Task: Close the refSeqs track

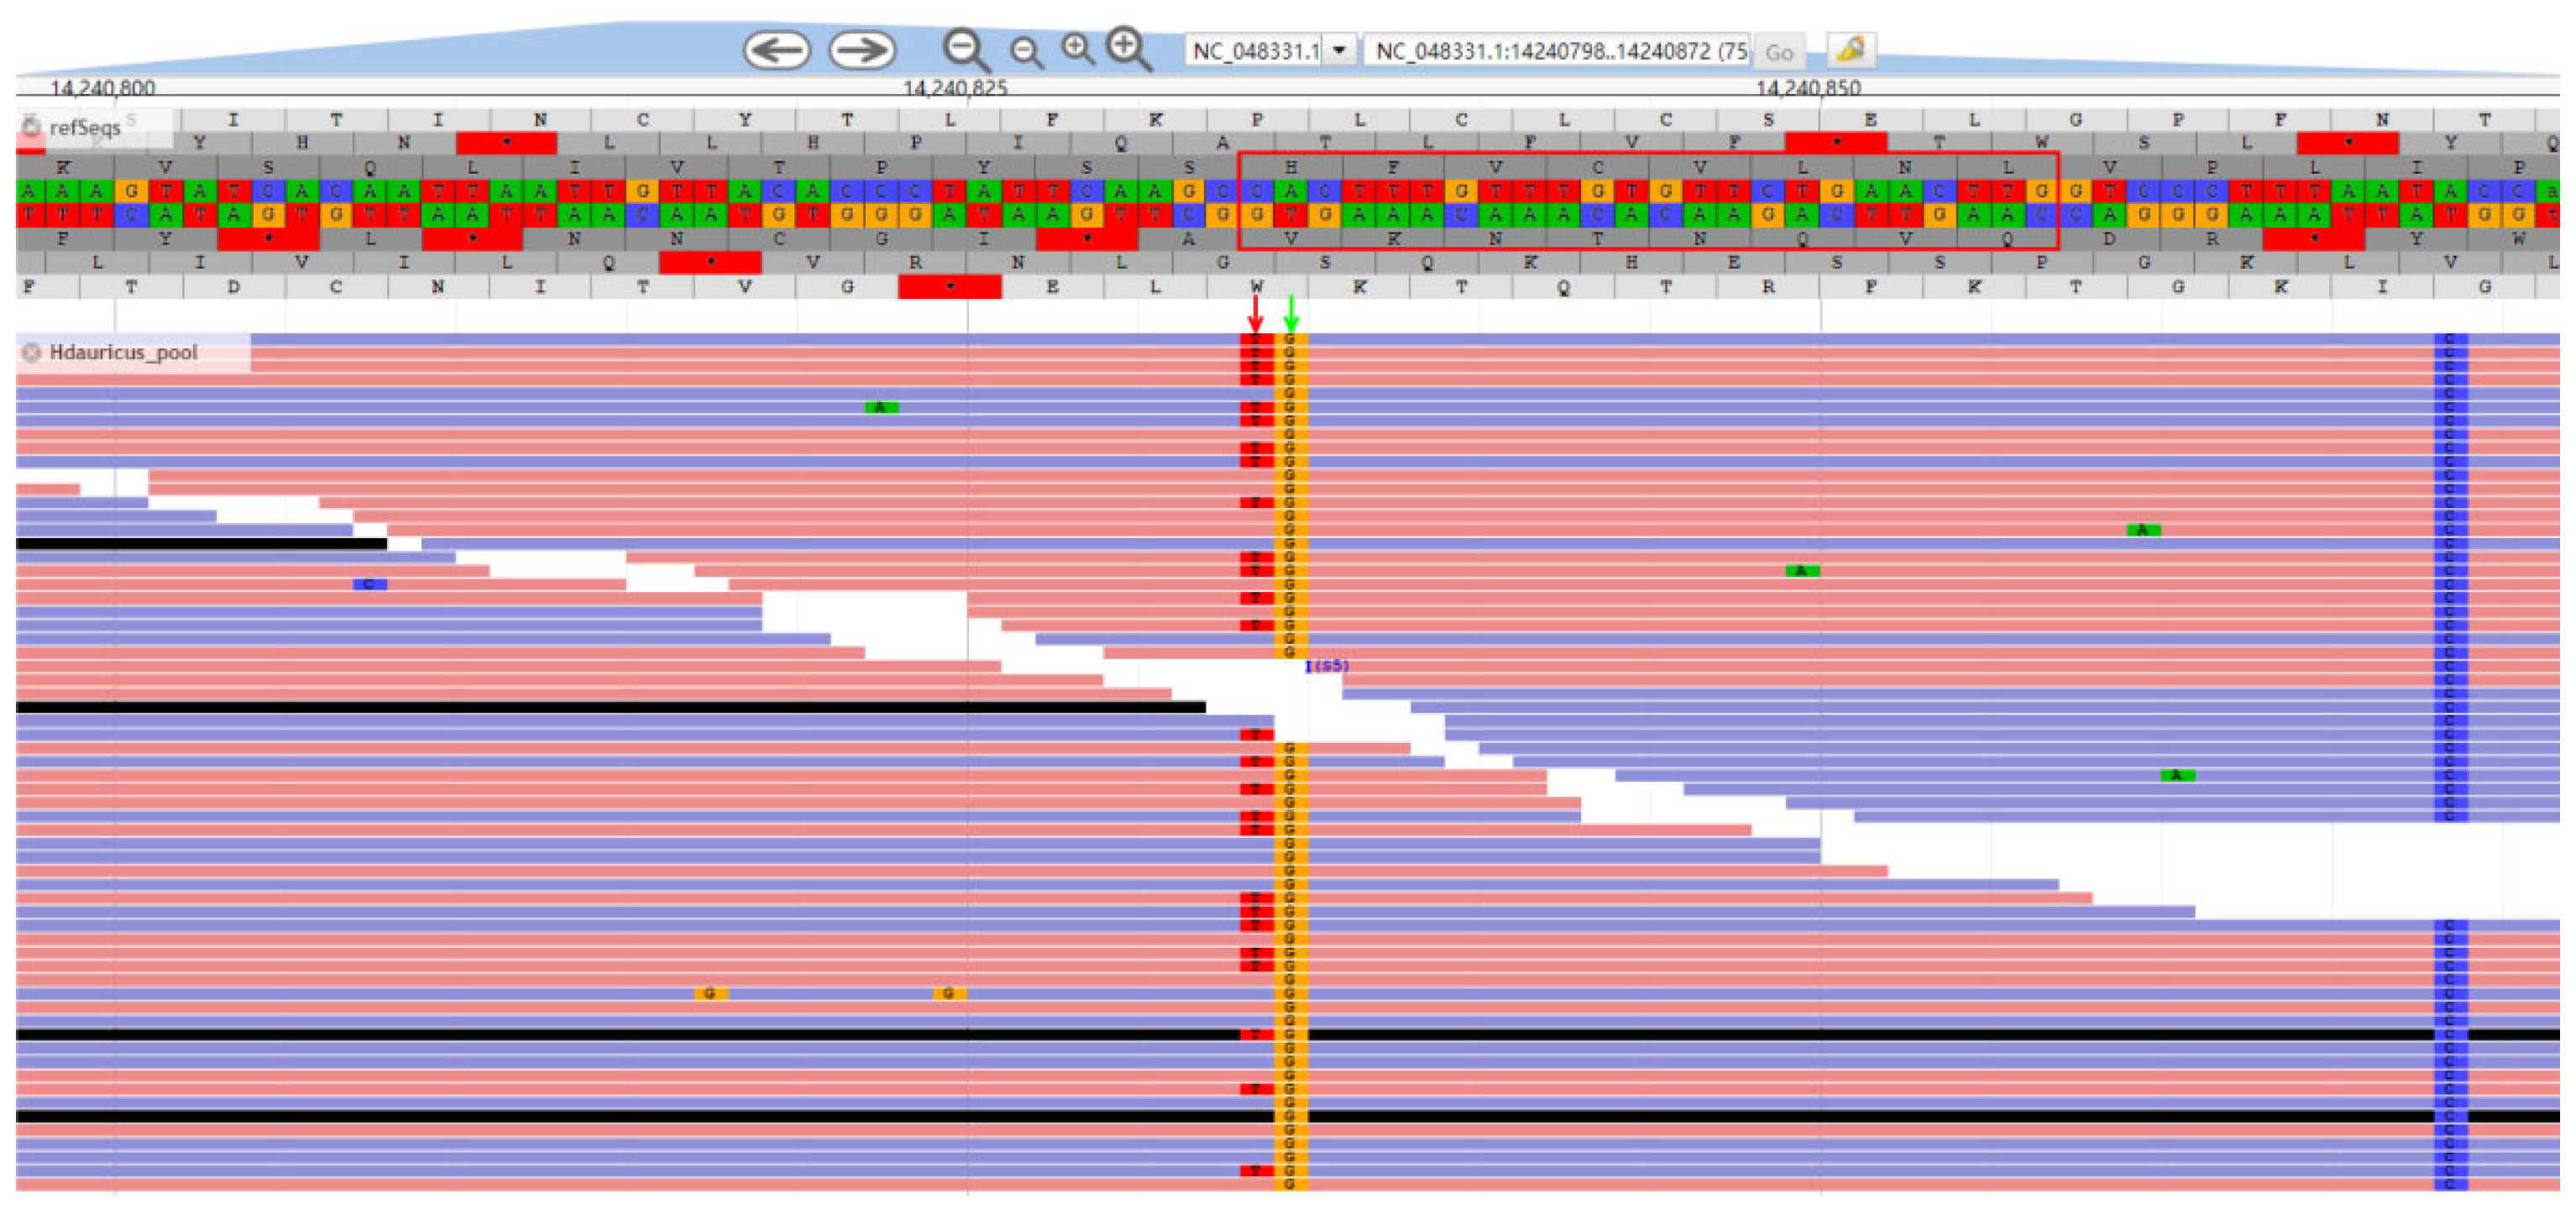Action: click(x=32, y=127)
